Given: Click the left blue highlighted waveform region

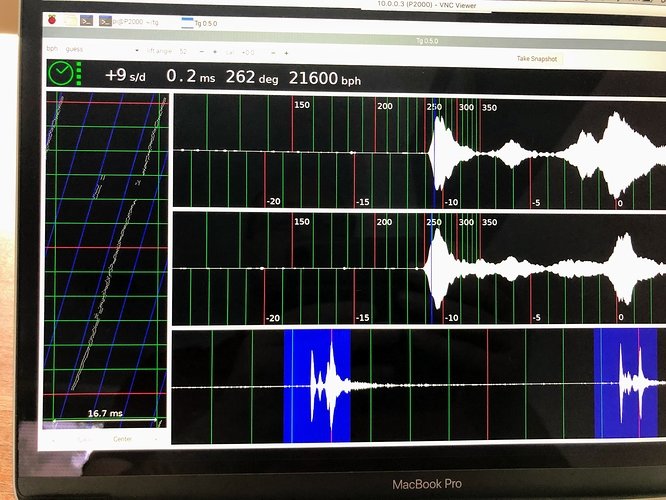Looking at the screenshot, I should coord(317,385).
